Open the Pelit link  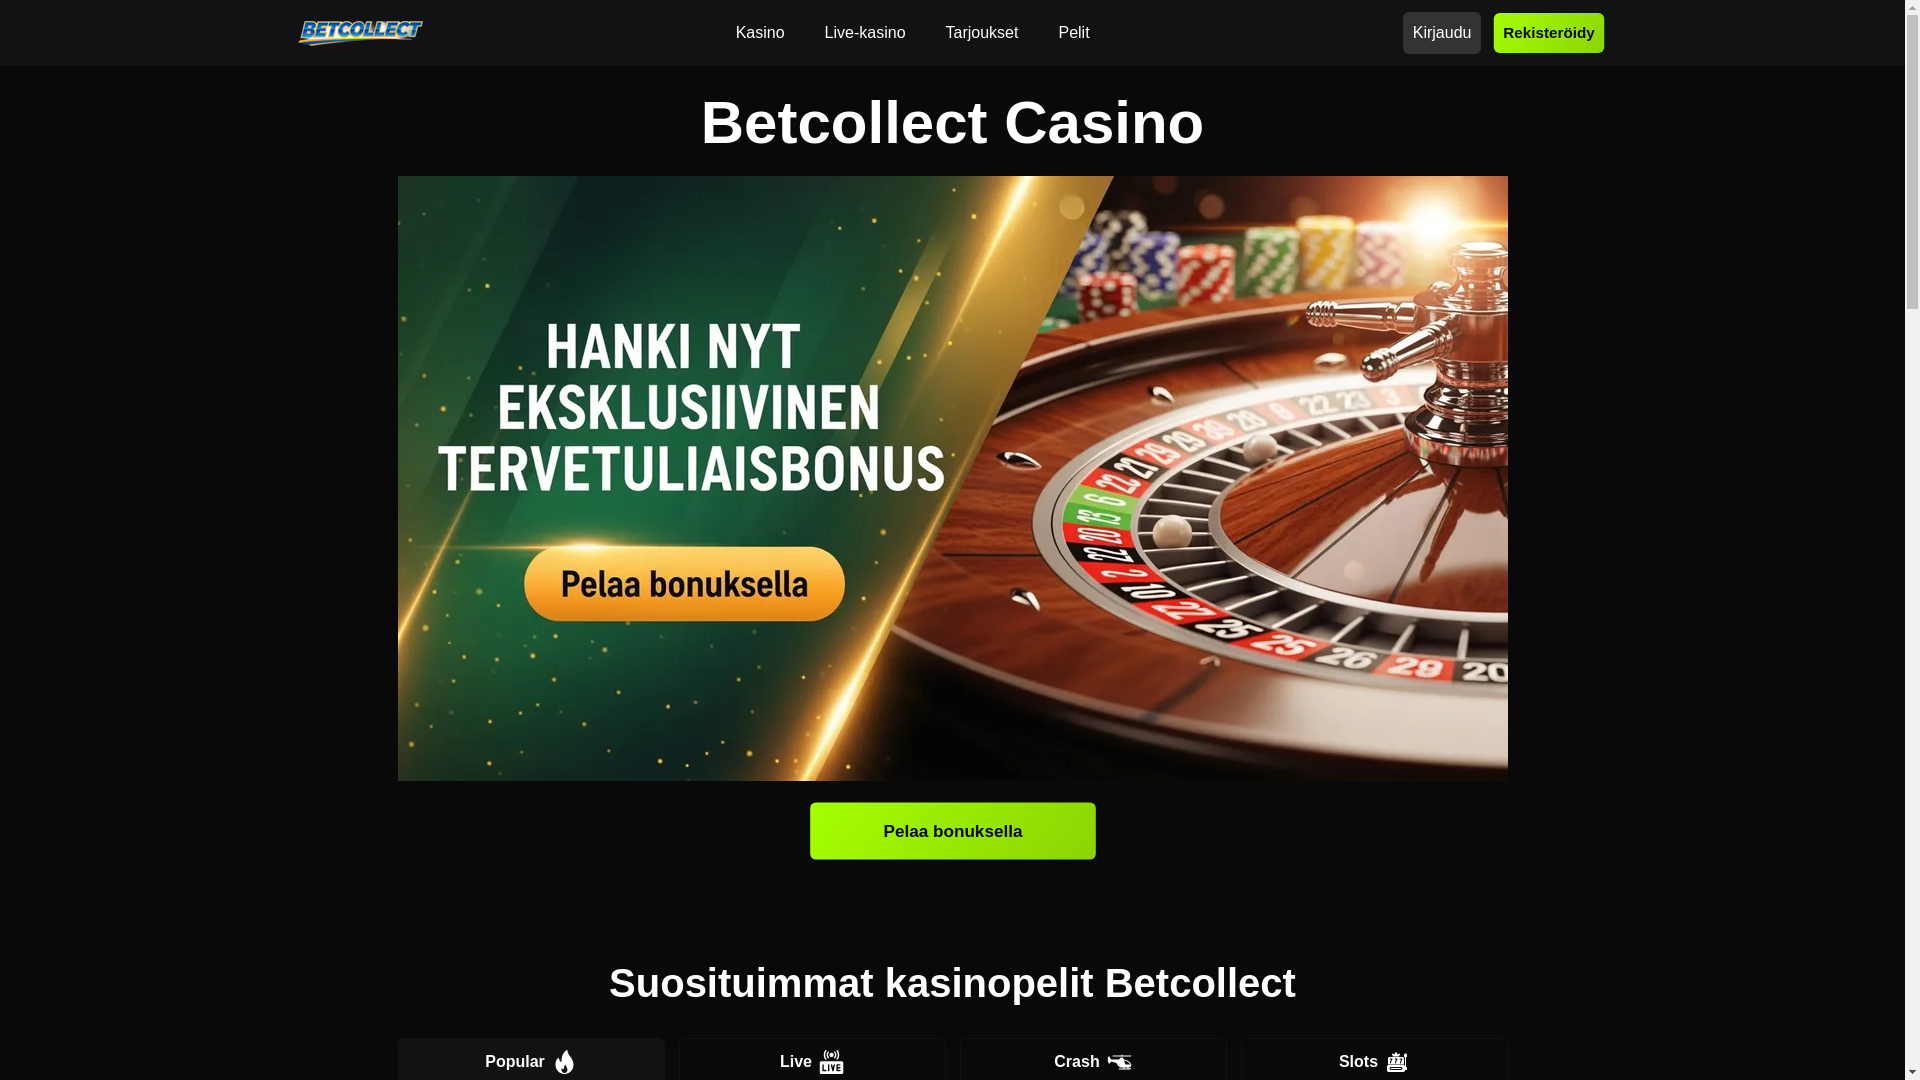(x=1074, y=33)
